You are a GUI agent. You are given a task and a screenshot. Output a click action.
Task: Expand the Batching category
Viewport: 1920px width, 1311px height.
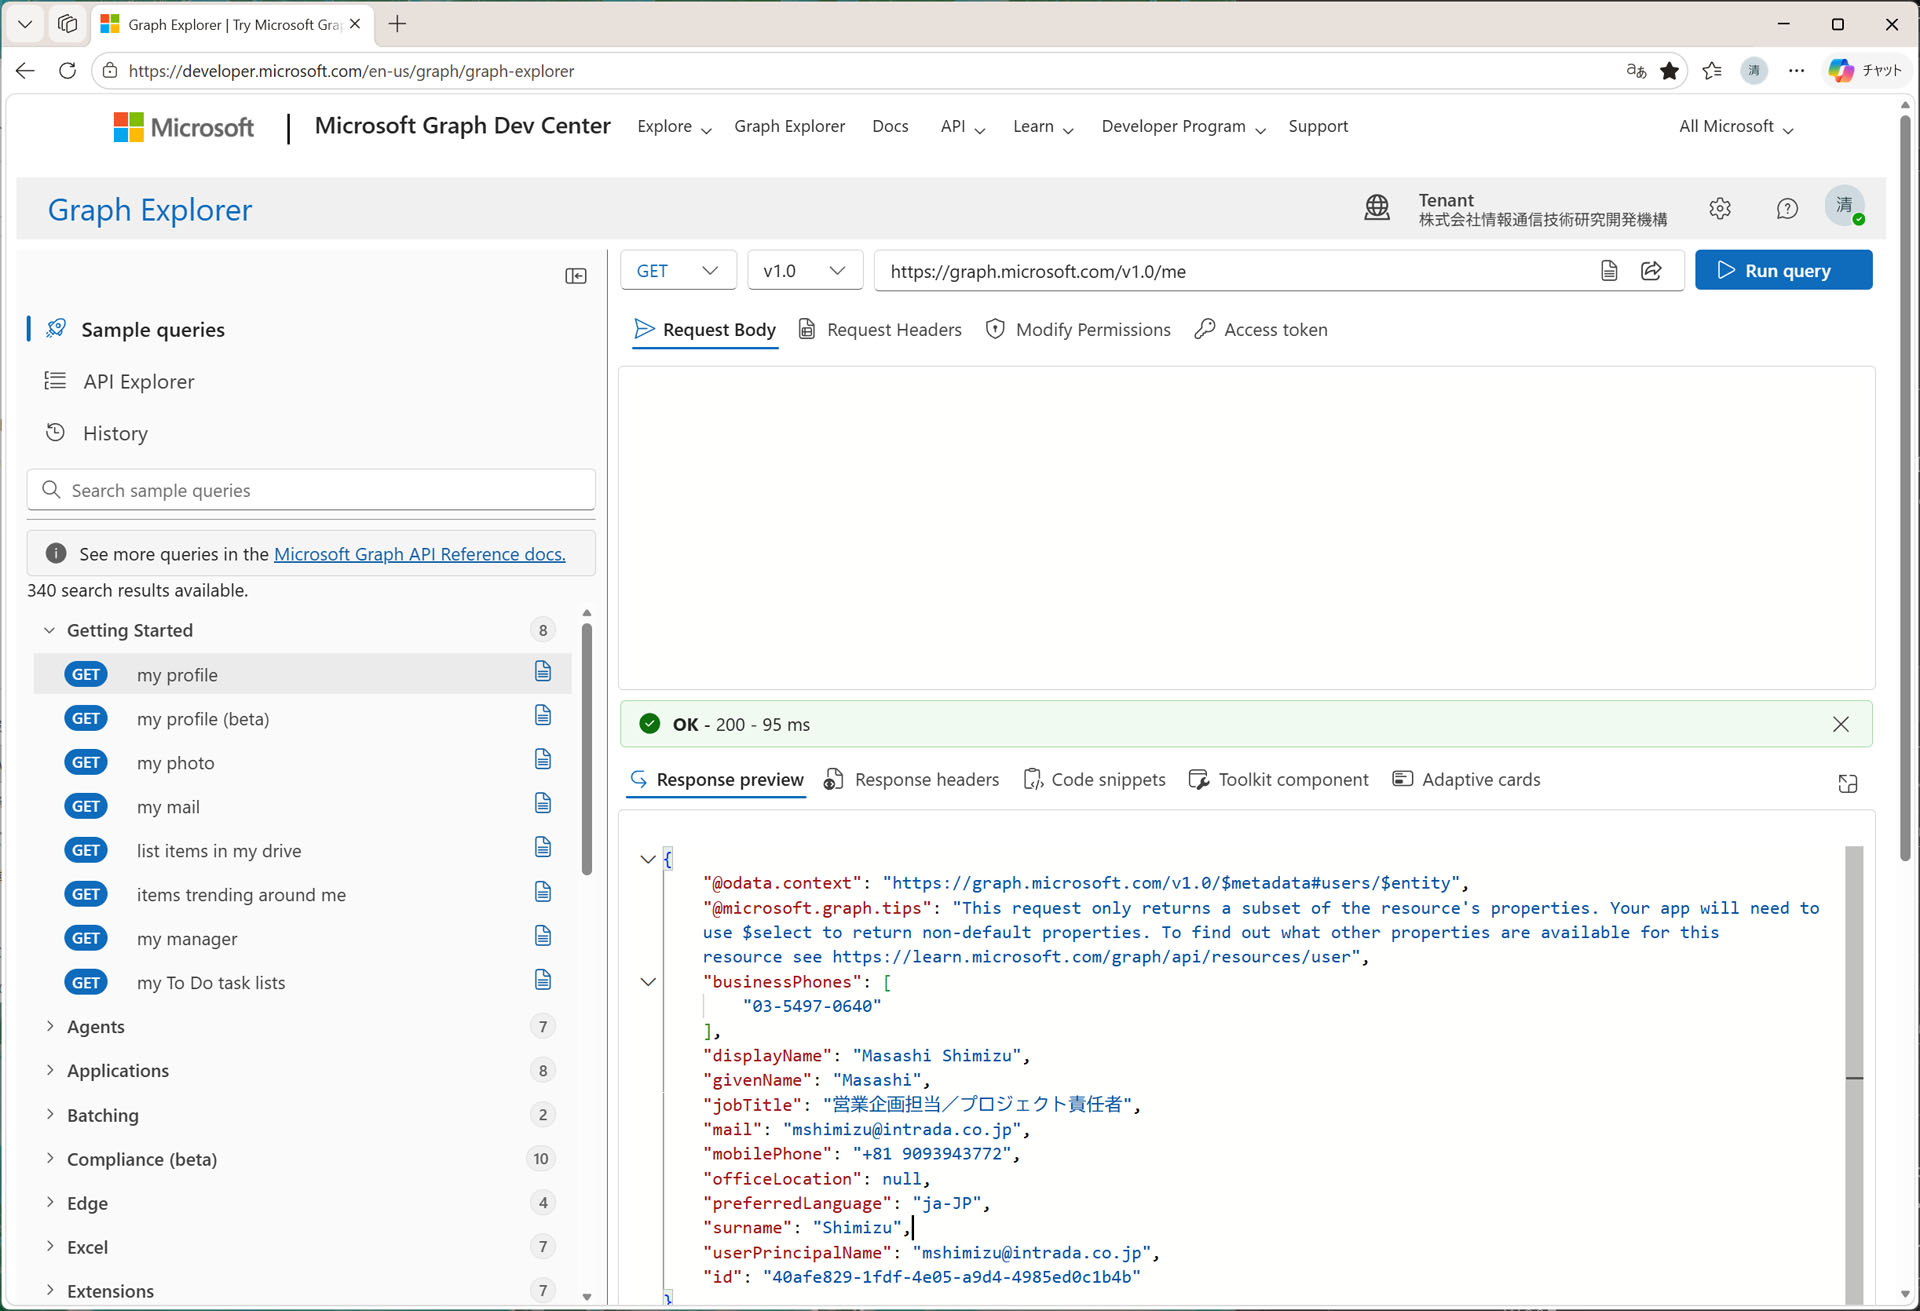click(x=49, y=1114)
